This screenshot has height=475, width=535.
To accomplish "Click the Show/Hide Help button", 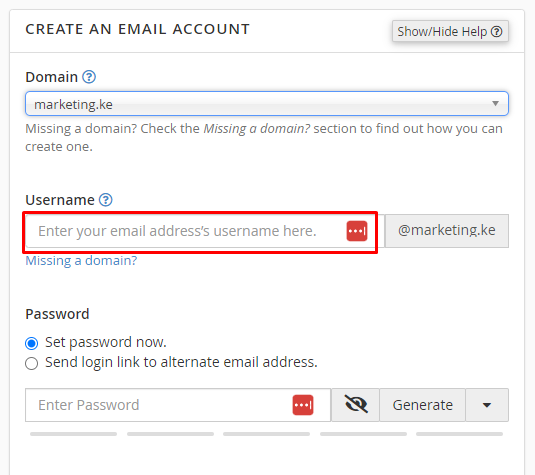I will pyautogui.click(x=450, y=31).
